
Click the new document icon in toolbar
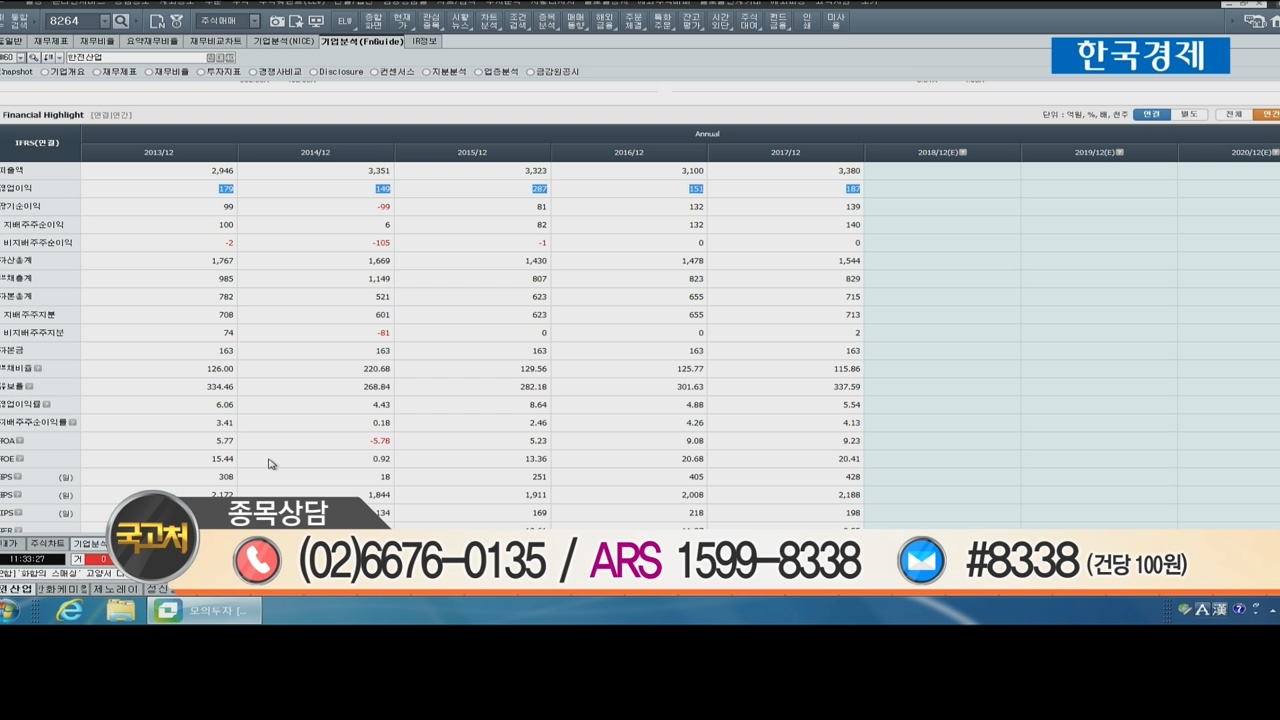(157, 21)
